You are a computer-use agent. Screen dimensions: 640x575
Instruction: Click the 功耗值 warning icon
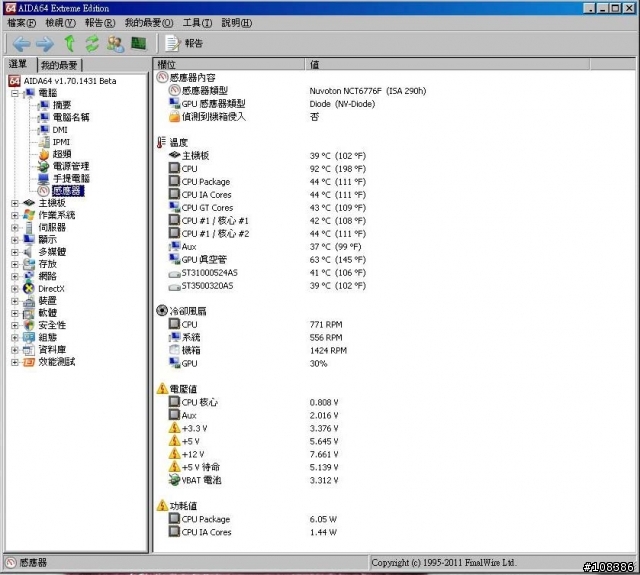point(162,506)
